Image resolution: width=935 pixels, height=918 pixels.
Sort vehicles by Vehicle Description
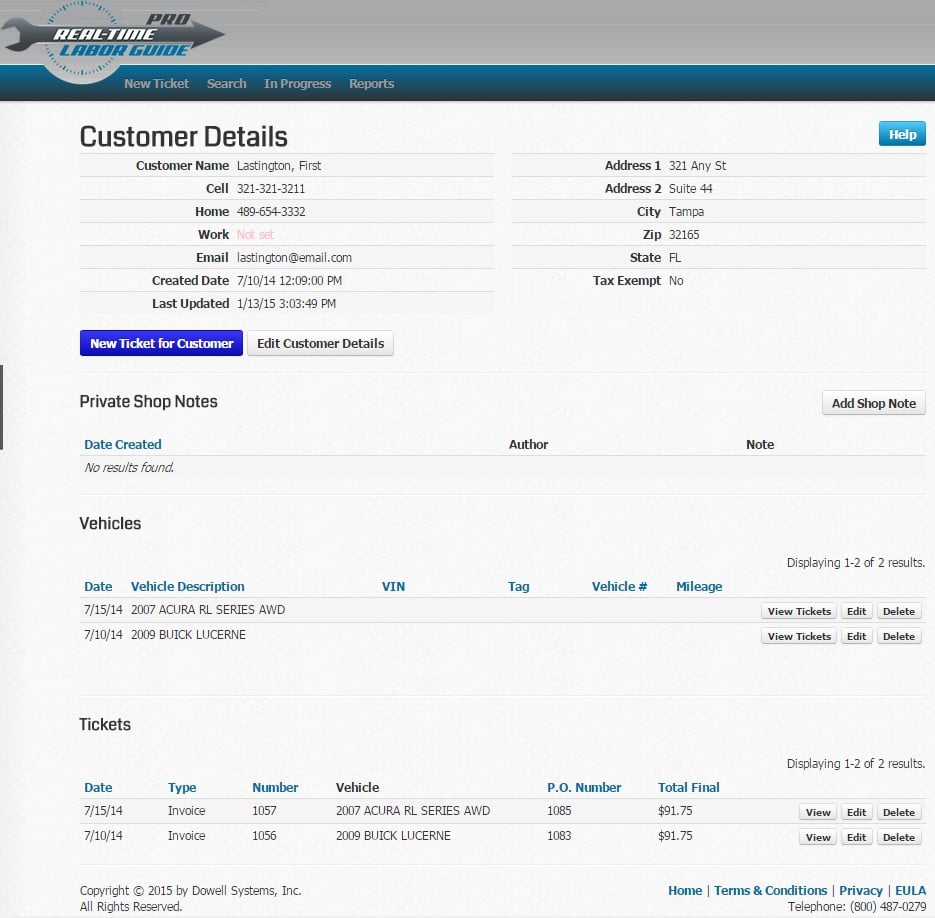point(187,586)
